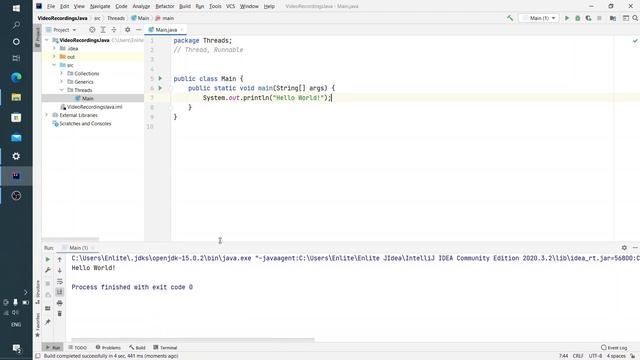Expand External Libraries node
The height and width of the screenshot is (360, 640).
click(x=47, y=115)
